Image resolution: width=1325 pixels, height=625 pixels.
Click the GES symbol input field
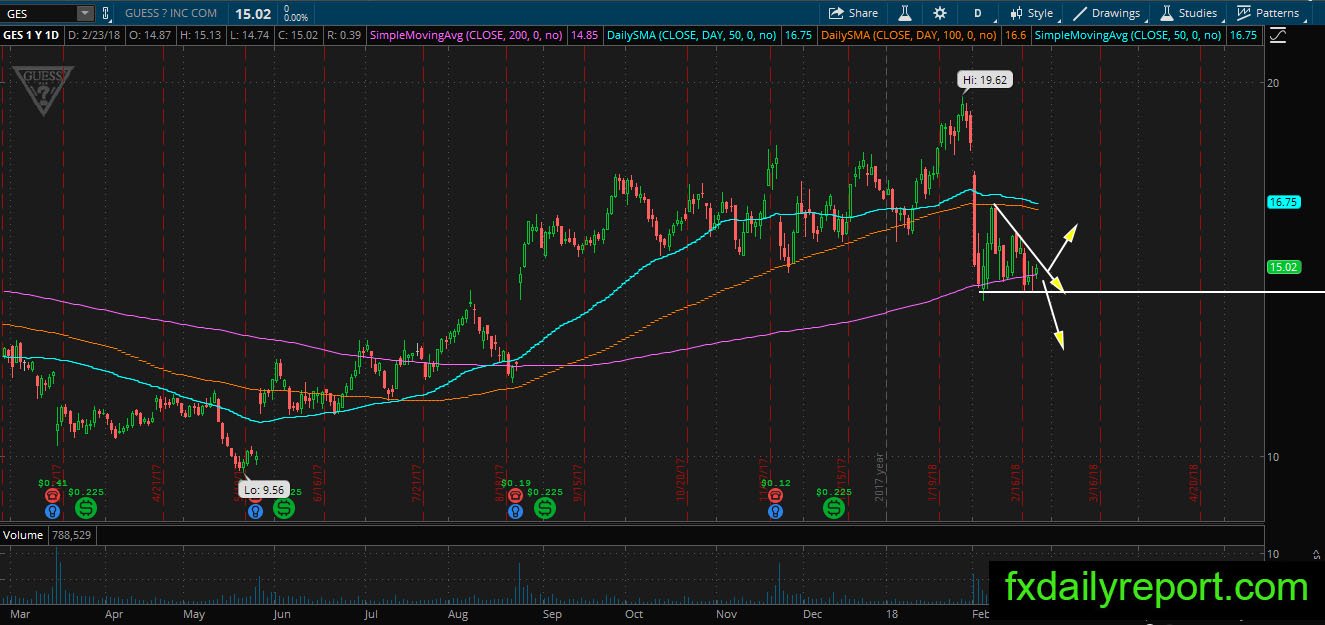[38, 13]
